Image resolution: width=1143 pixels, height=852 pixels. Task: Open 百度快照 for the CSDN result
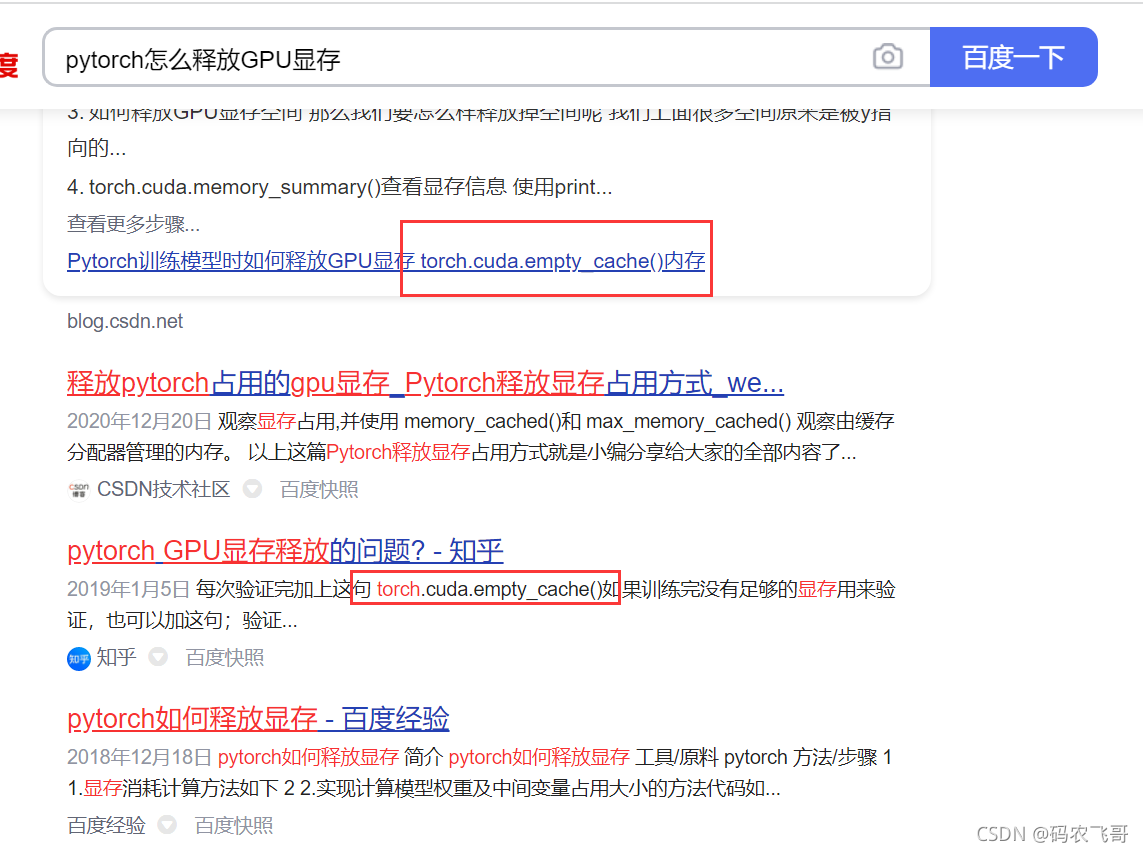[319, 489]
